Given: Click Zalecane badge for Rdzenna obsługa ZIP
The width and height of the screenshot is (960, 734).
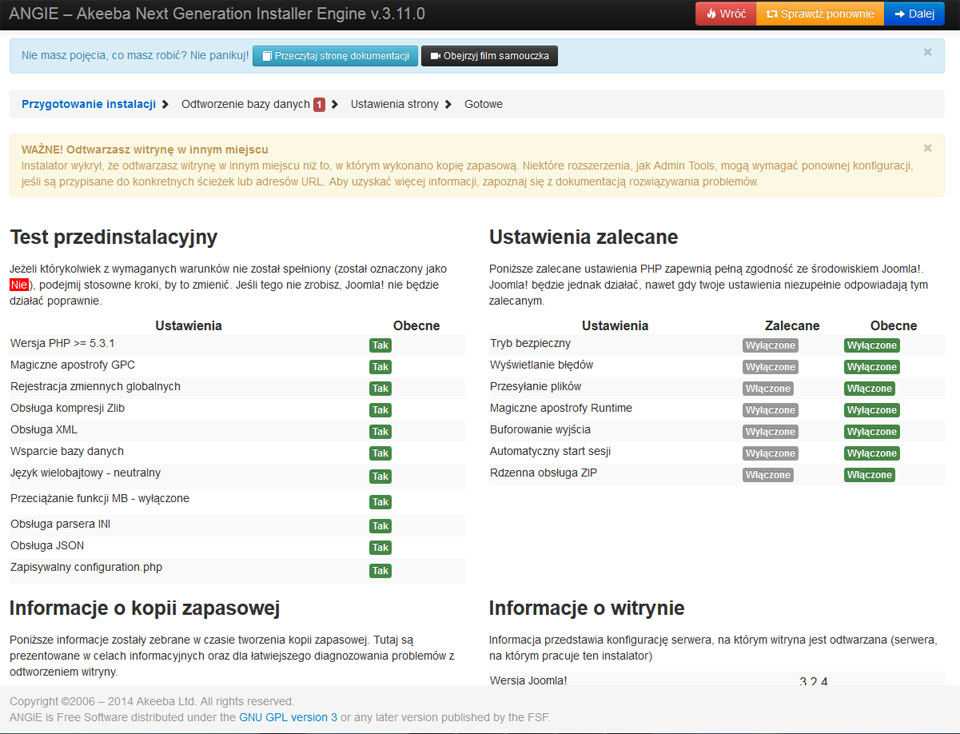Looking at the screenshot, I should coord(768,474).
